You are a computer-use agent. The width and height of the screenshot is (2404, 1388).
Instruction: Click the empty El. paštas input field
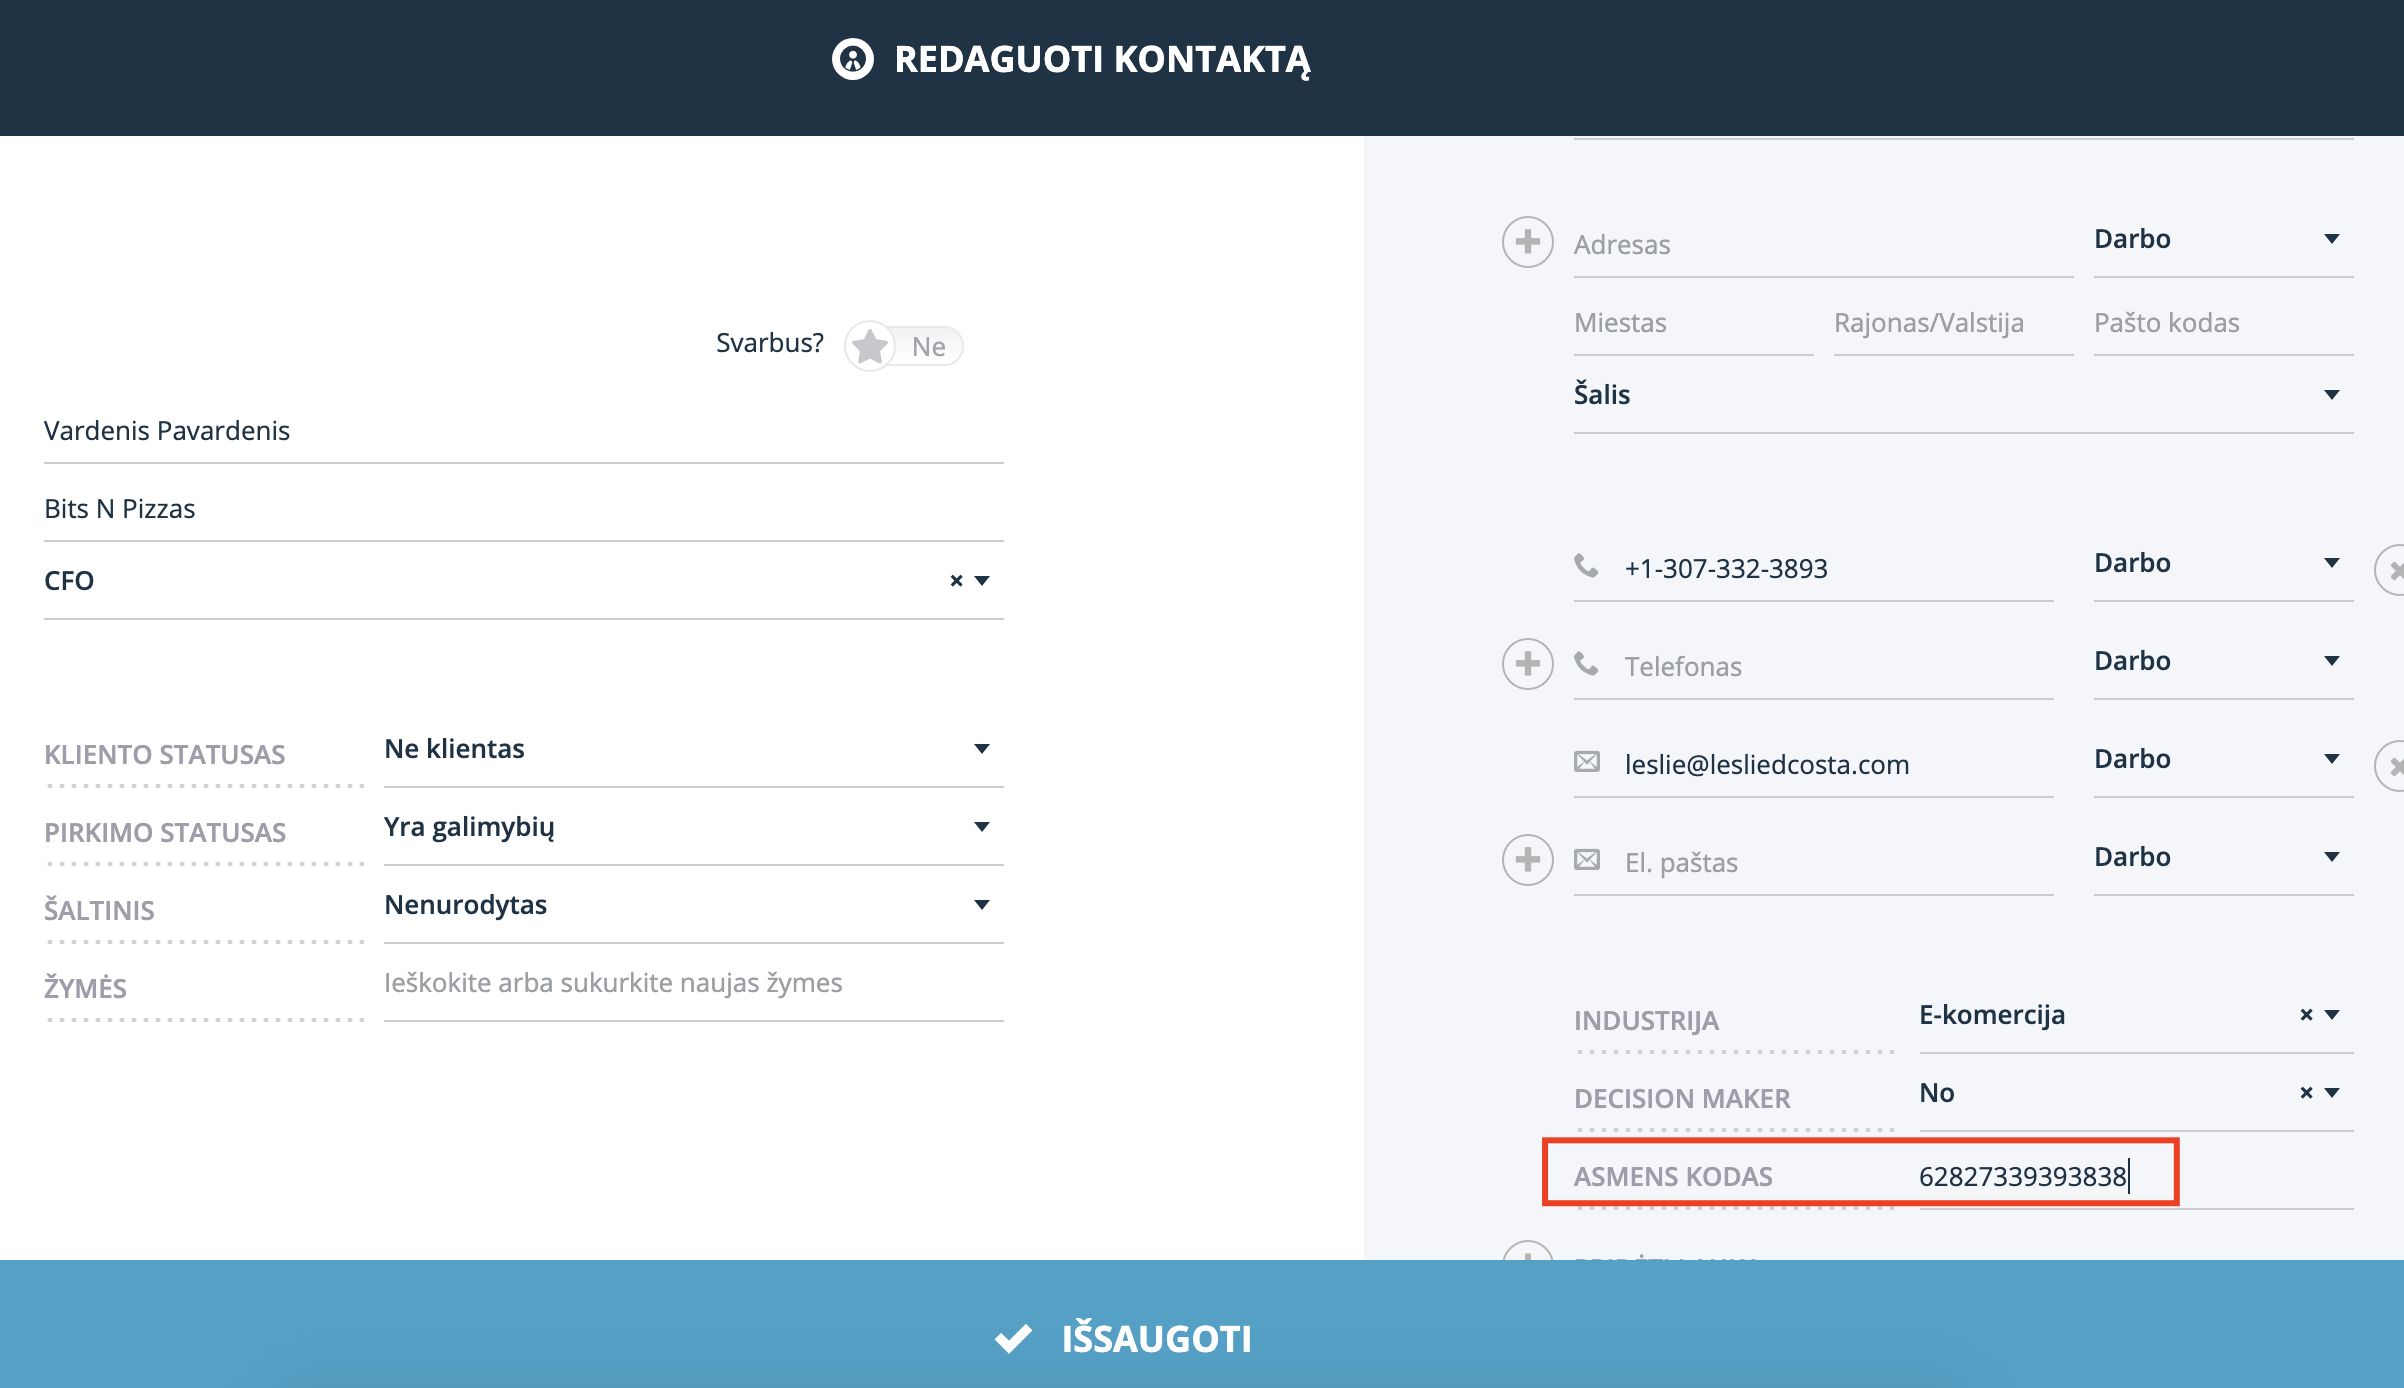(x=1838, y=863)
